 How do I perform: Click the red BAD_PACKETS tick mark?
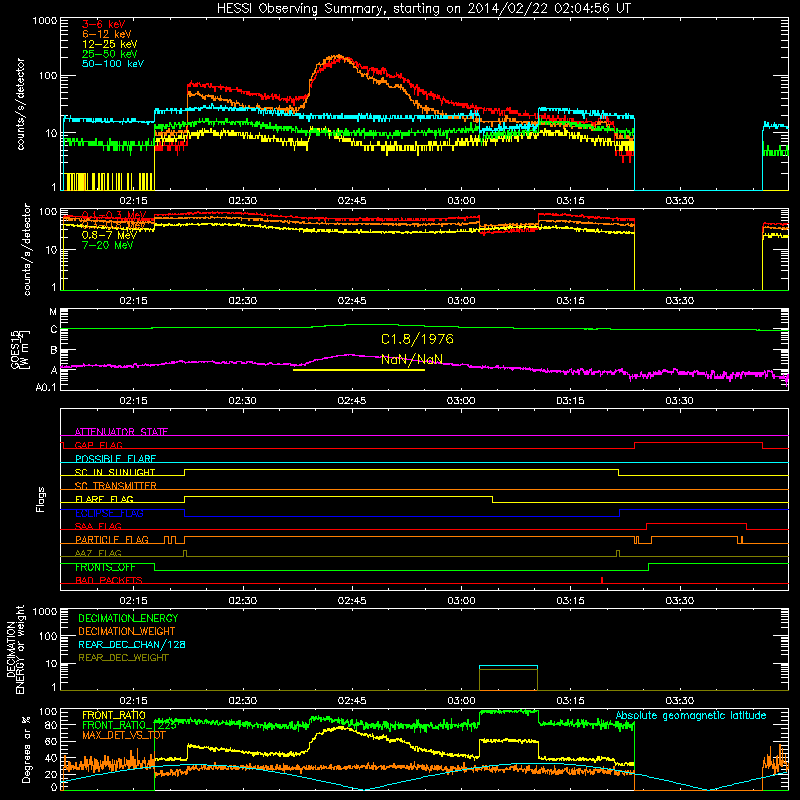602,580
